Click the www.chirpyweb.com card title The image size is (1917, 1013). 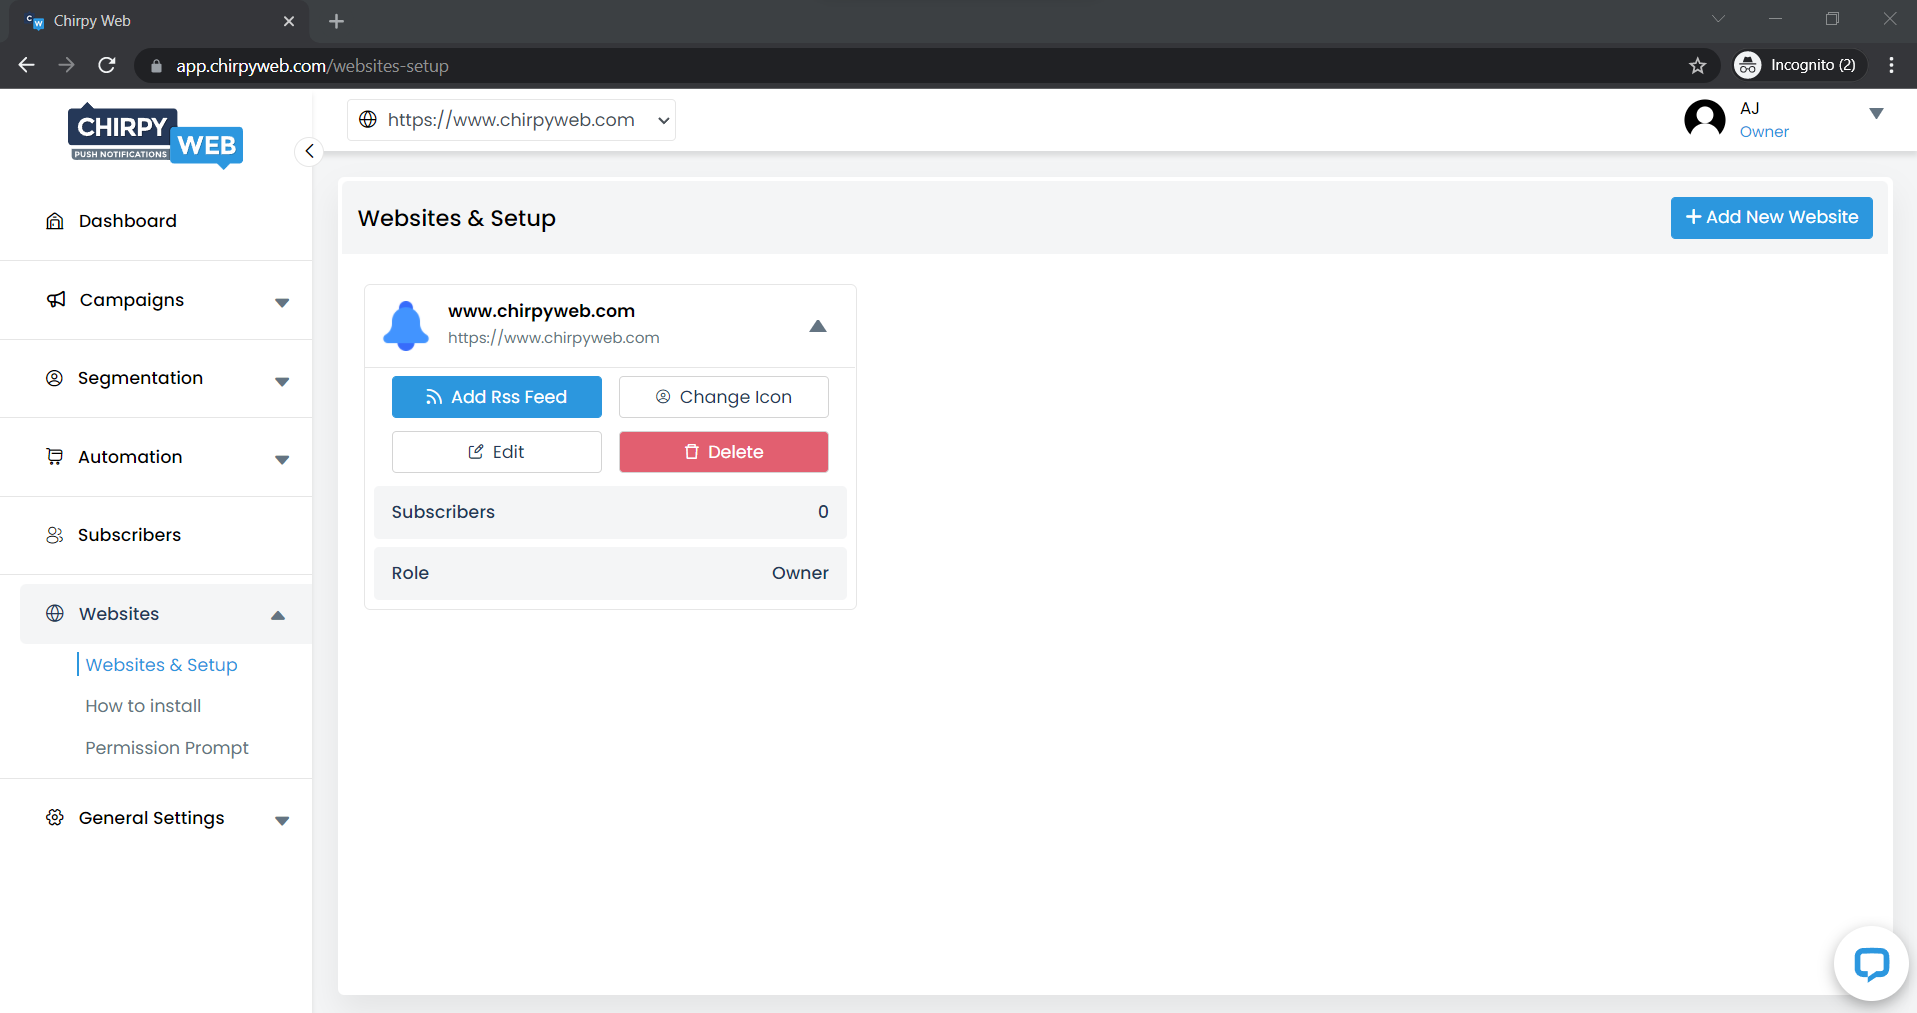click(541, 311)
